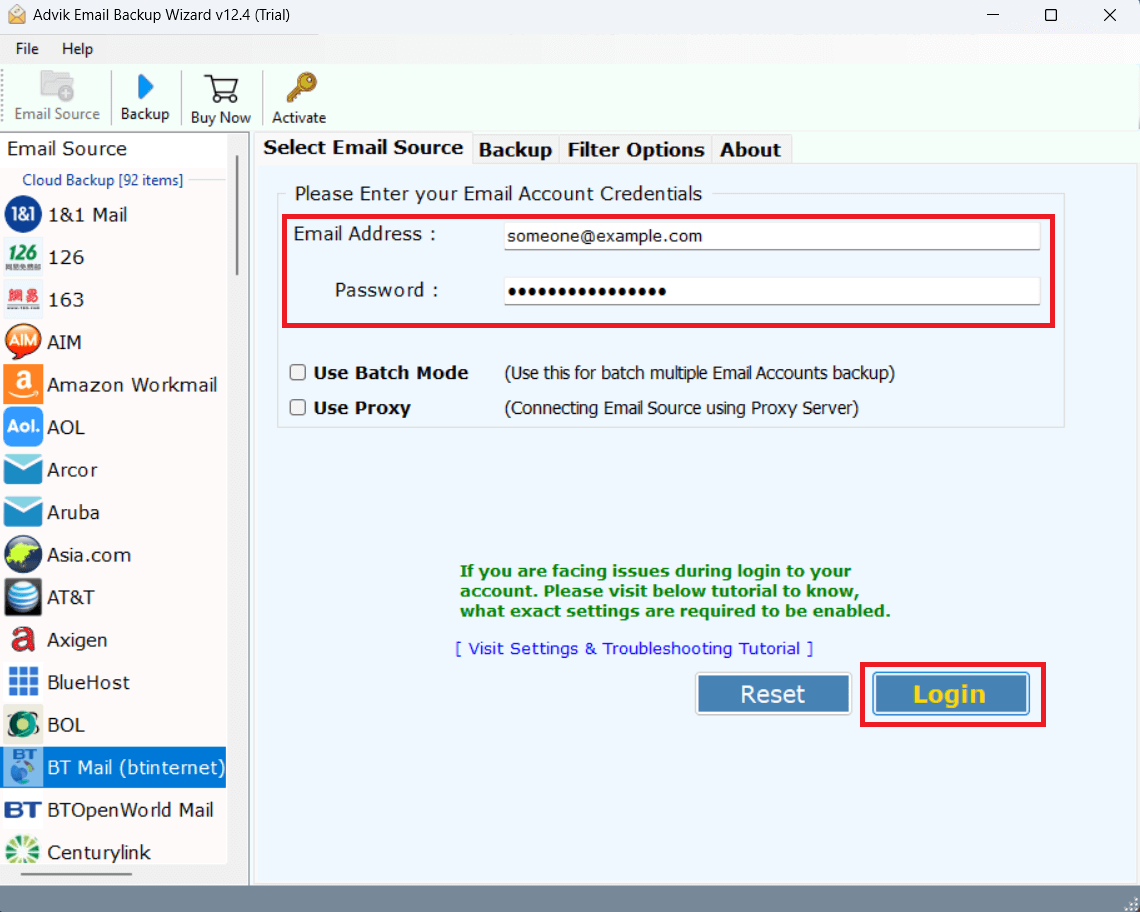Select the Asia.com list label
Image resolution: width=1140 pixels, height=912 pixels.
[x=89, y=555]
